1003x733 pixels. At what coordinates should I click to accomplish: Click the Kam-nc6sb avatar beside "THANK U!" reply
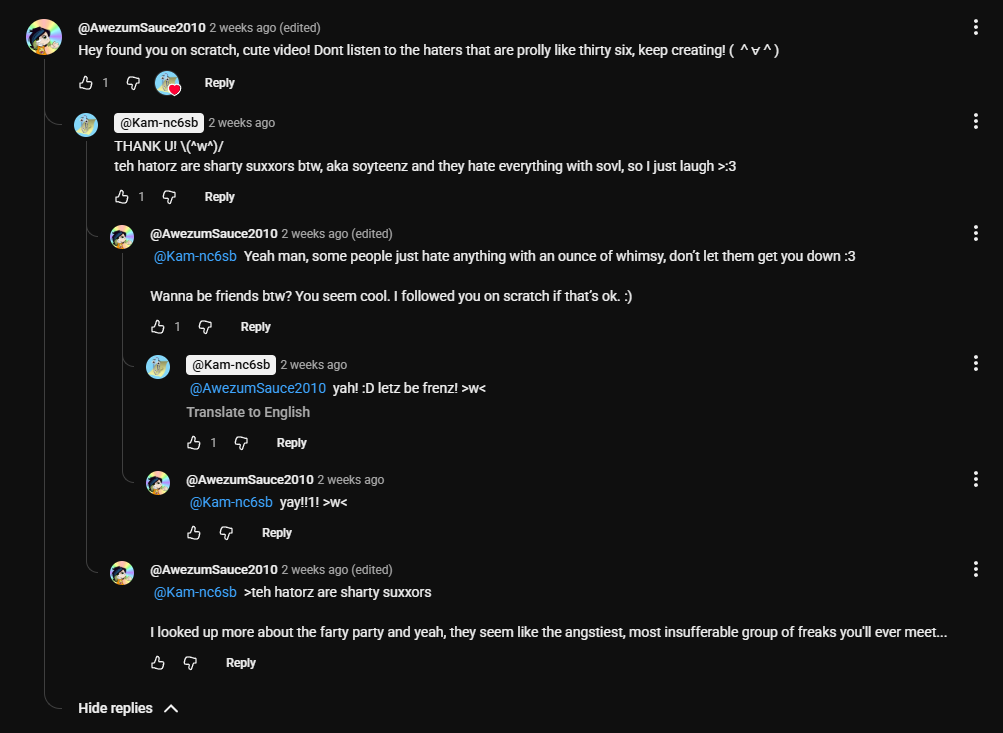[x=86, y=125]
